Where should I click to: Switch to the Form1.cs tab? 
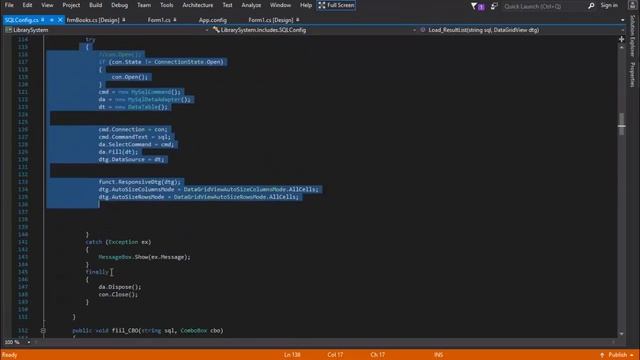click(159, 20)
